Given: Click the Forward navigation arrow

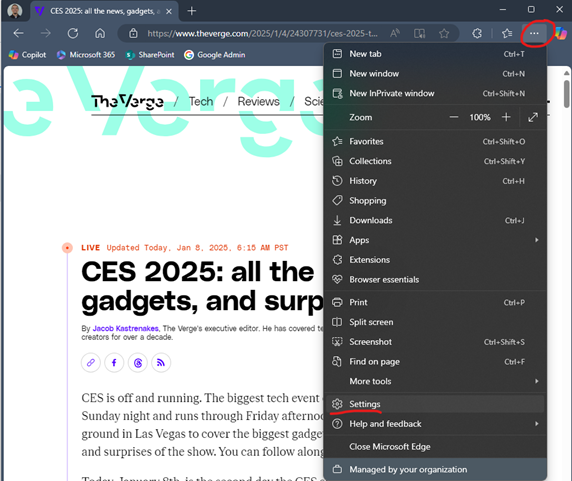Looking at the screenshot, I should pos(46,34).
